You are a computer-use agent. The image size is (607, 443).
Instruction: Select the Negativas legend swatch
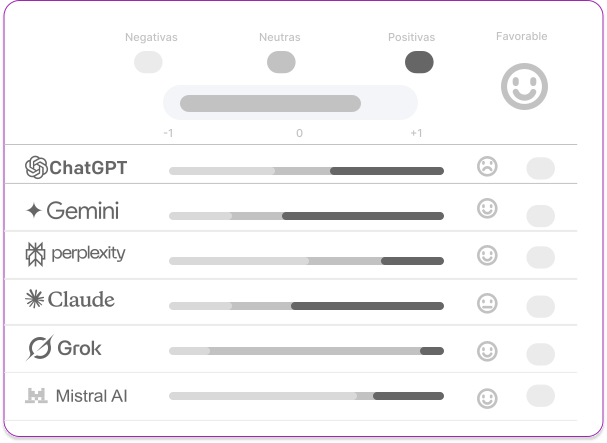click(x=148, y=63)
